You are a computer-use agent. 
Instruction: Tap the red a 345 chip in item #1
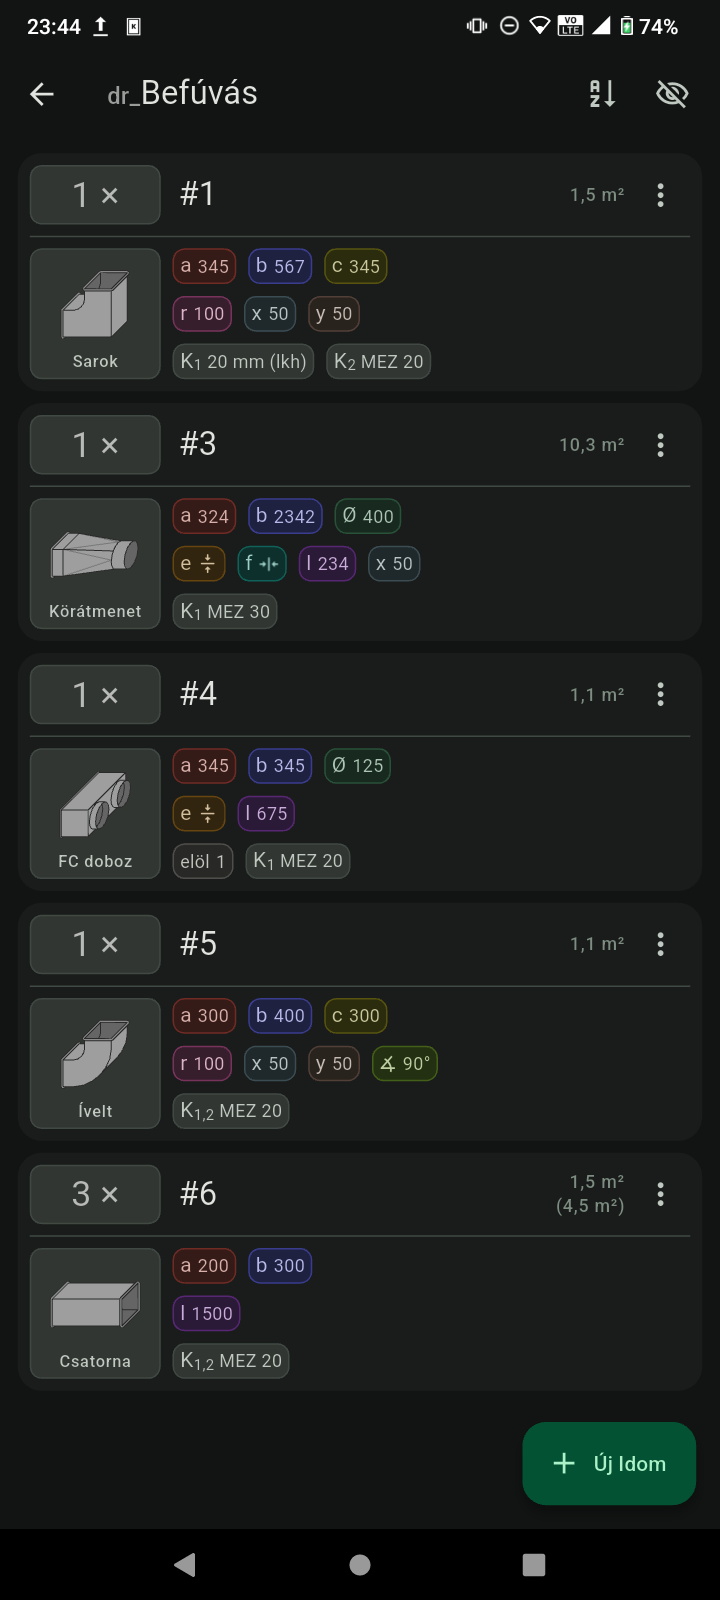tap(205, 266)
